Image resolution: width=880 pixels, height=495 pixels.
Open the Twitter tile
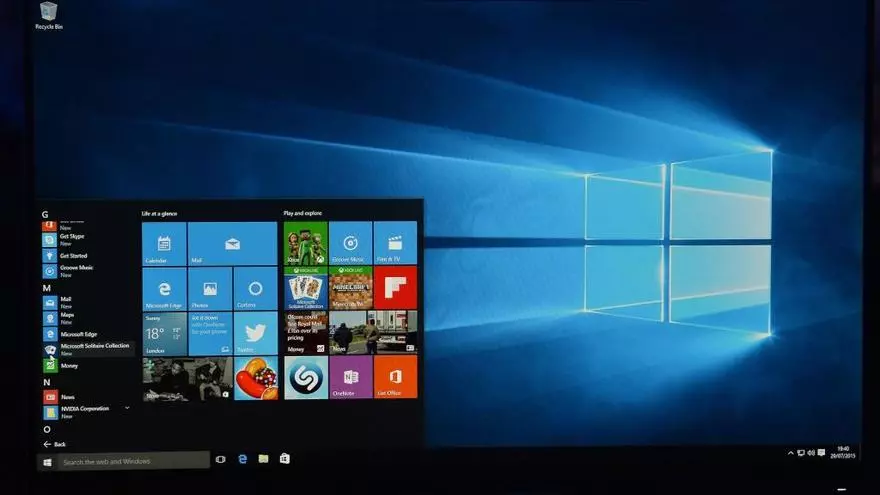pyautogui.click(x=255, y=334)
